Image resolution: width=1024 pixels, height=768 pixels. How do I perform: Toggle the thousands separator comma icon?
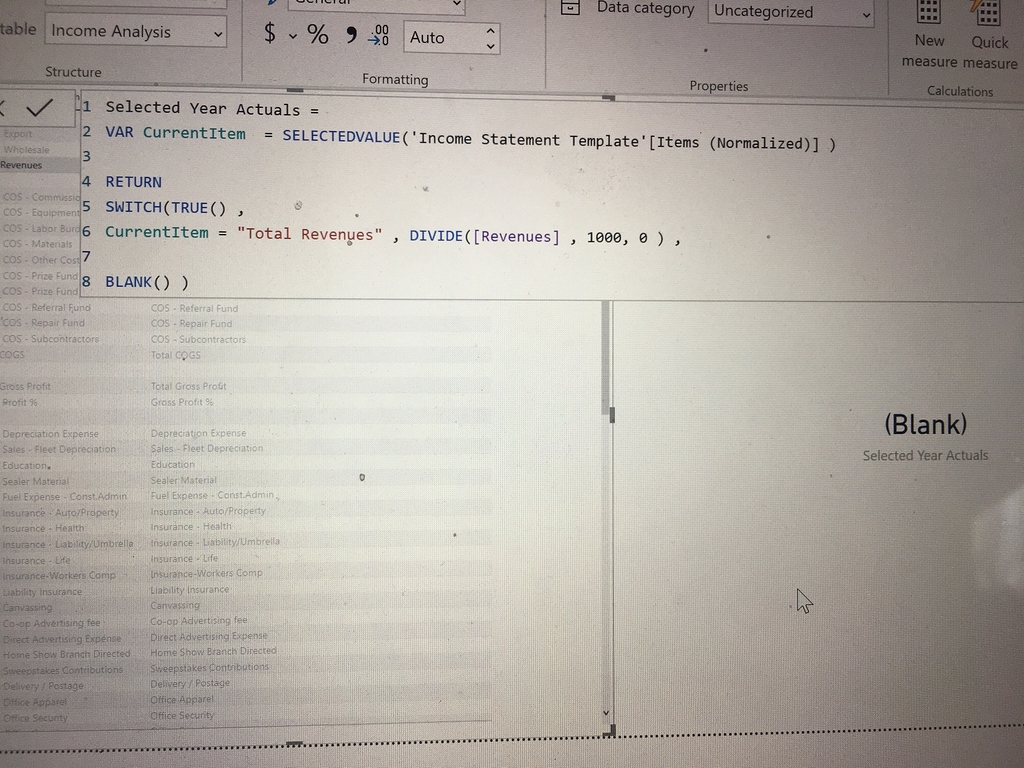coord(350,35)
